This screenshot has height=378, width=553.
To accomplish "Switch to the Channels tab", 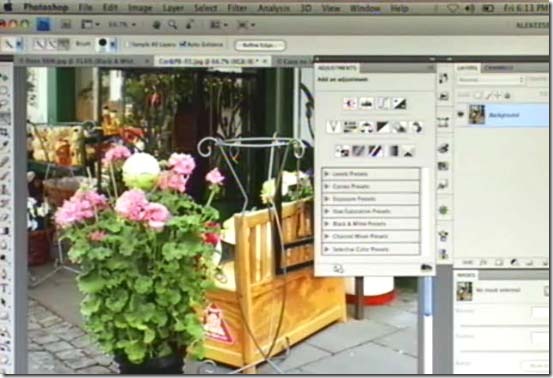I will [x=498, y=67].
